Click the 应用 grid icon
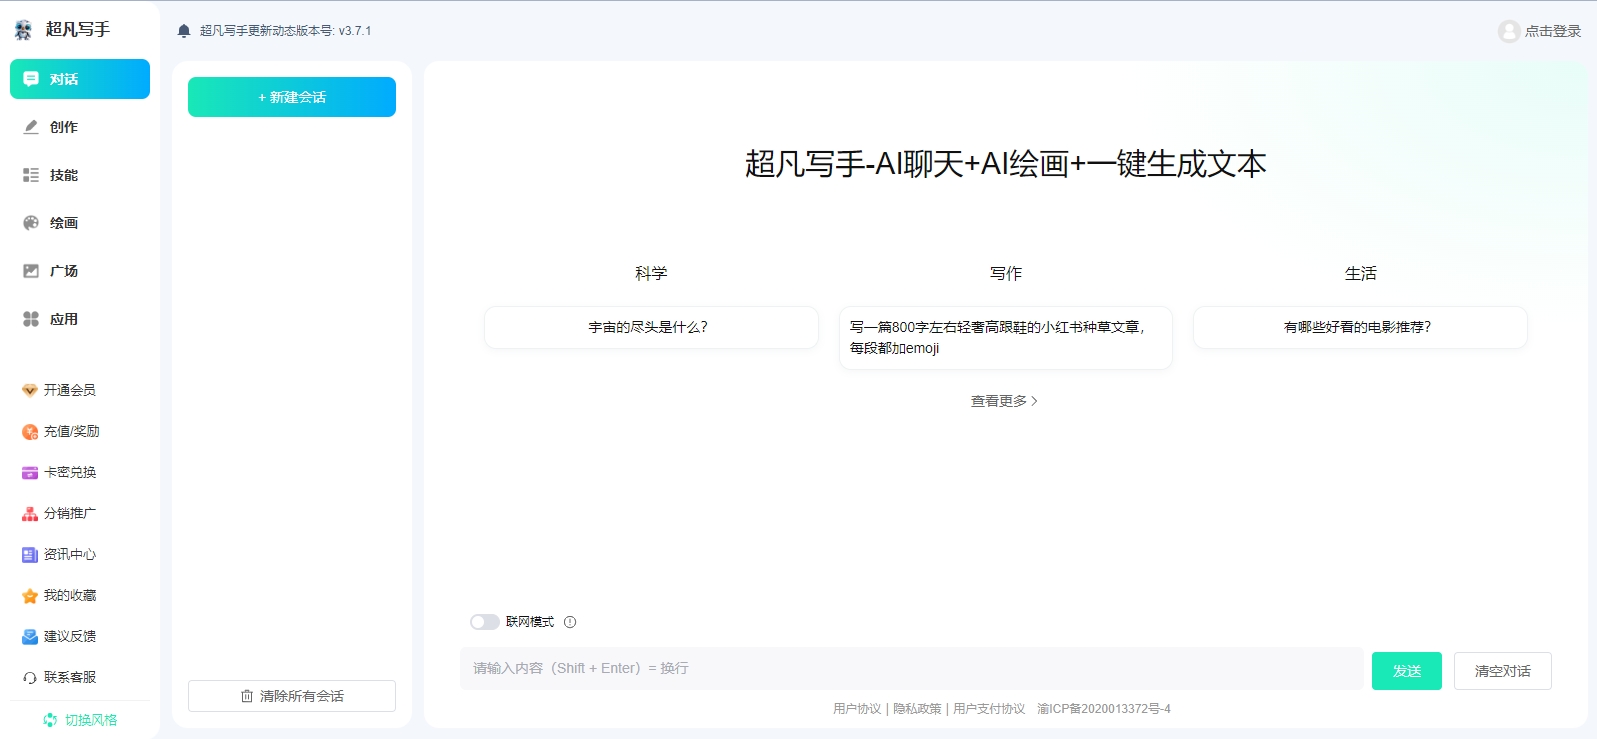 [31, 319]
